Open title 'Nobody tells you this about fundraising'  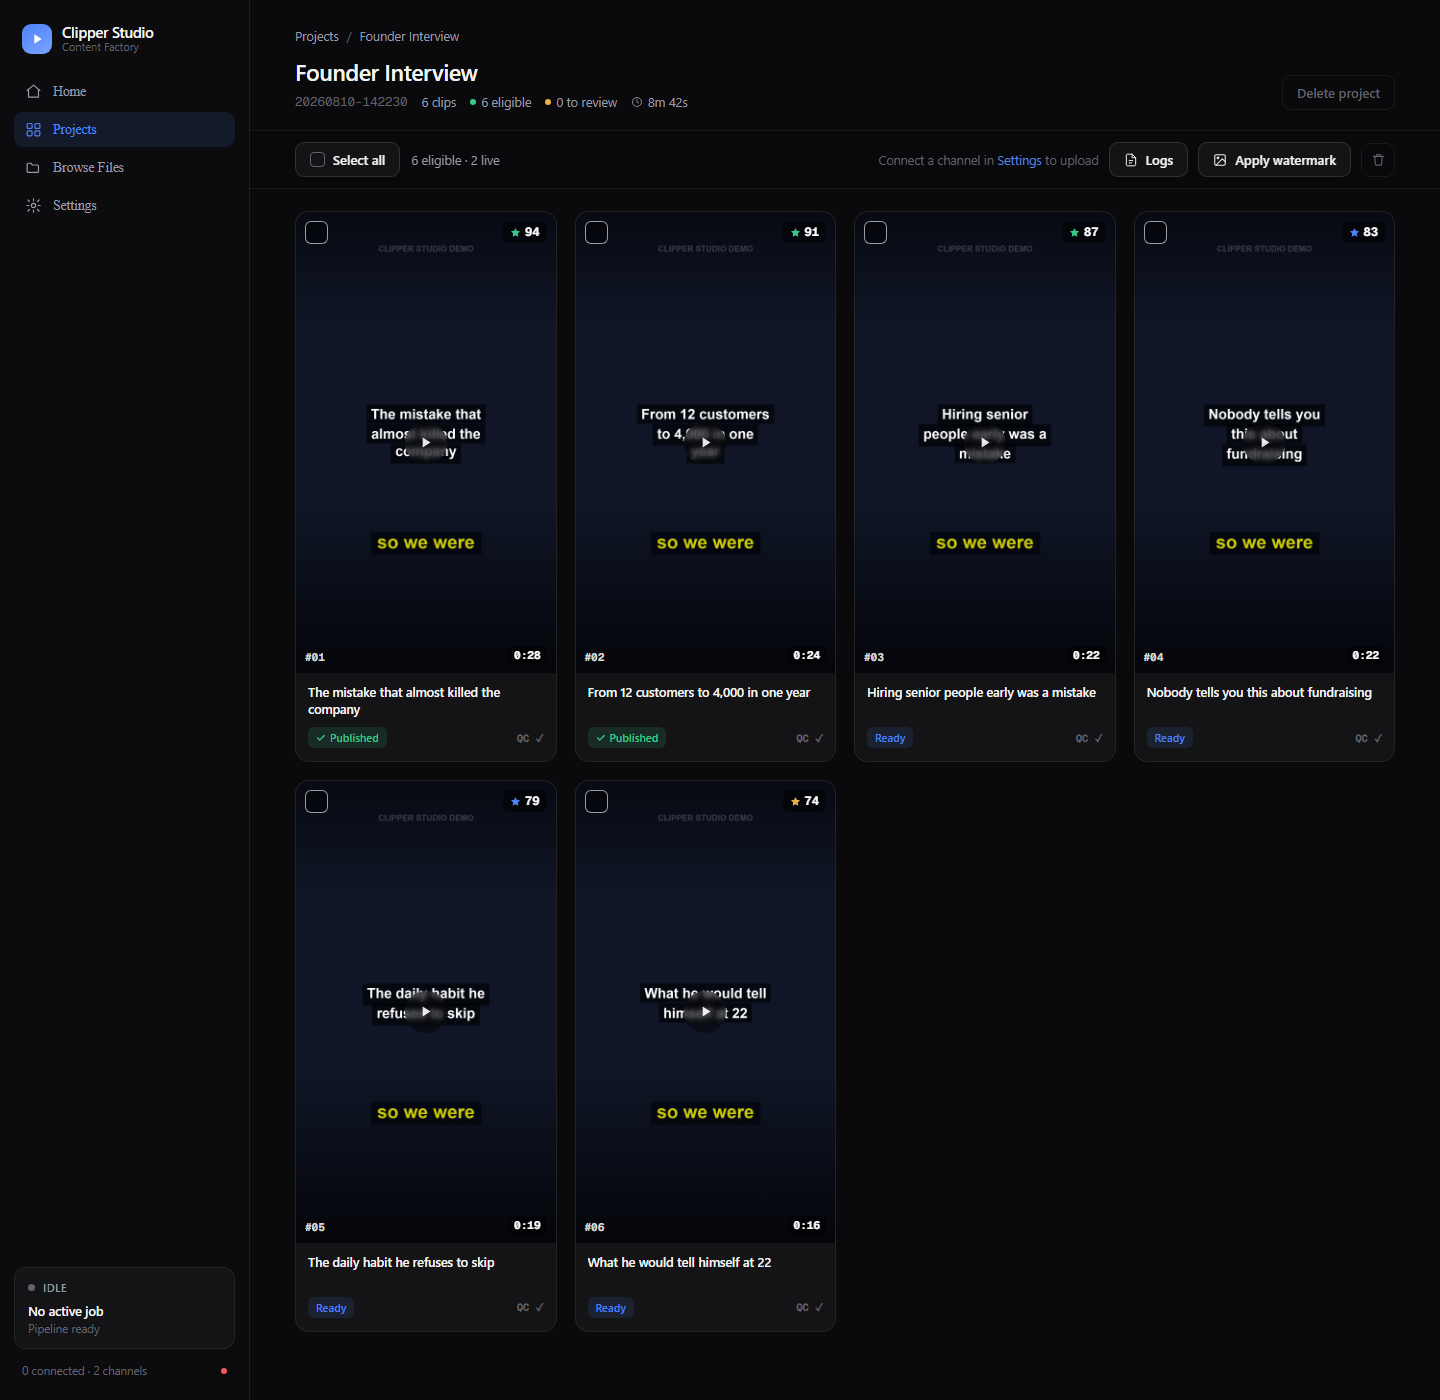click(x=1259, y=692)
